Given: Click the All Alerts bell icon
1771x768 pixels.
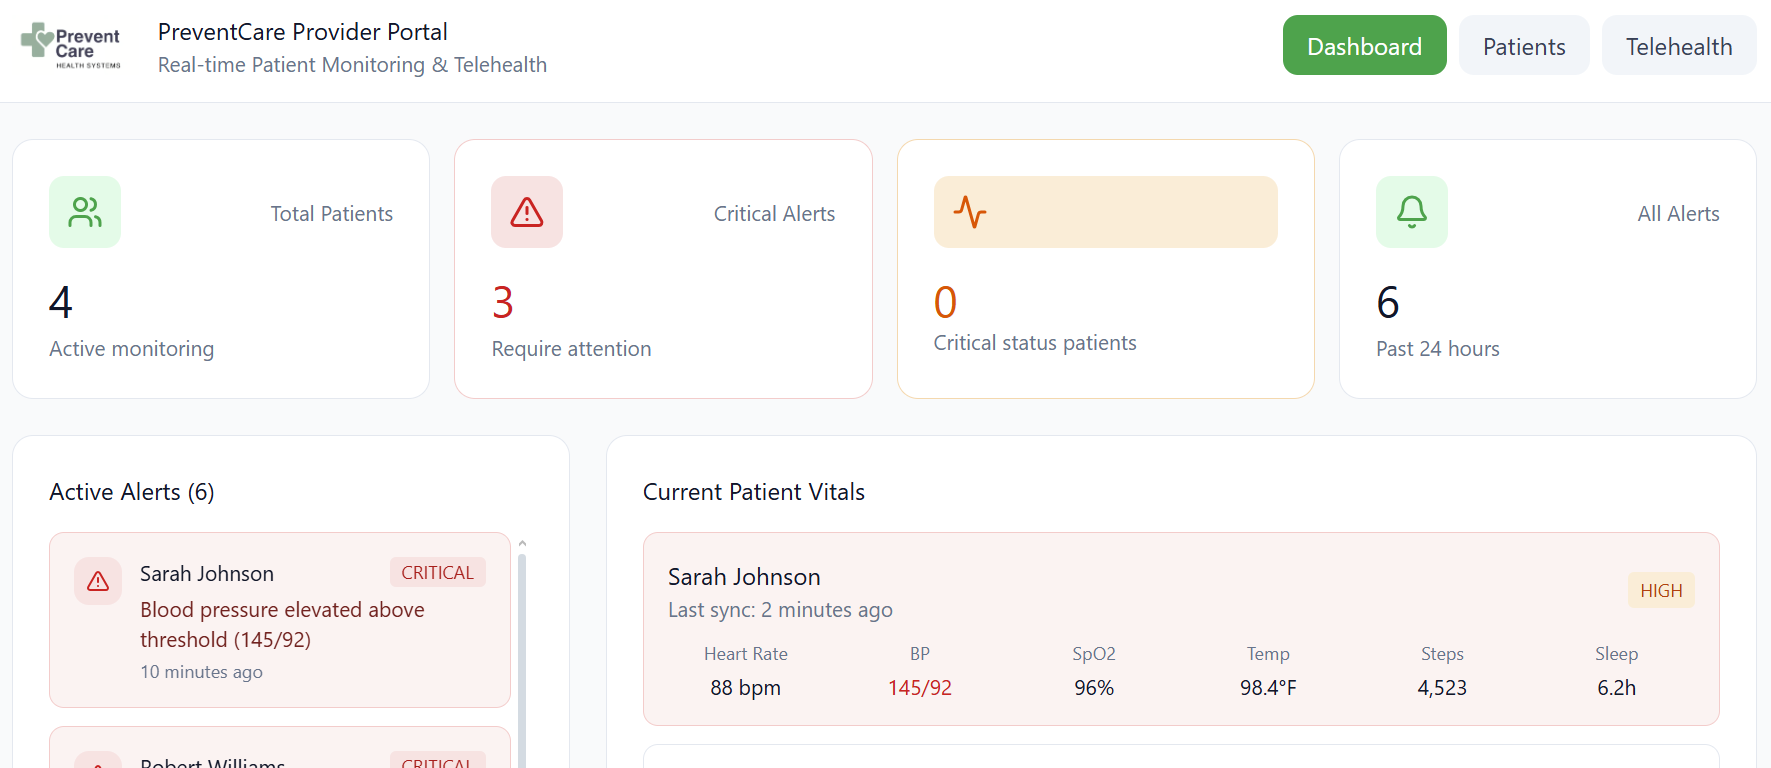Looking at the screenshot, I should (x=1411, y=212).
